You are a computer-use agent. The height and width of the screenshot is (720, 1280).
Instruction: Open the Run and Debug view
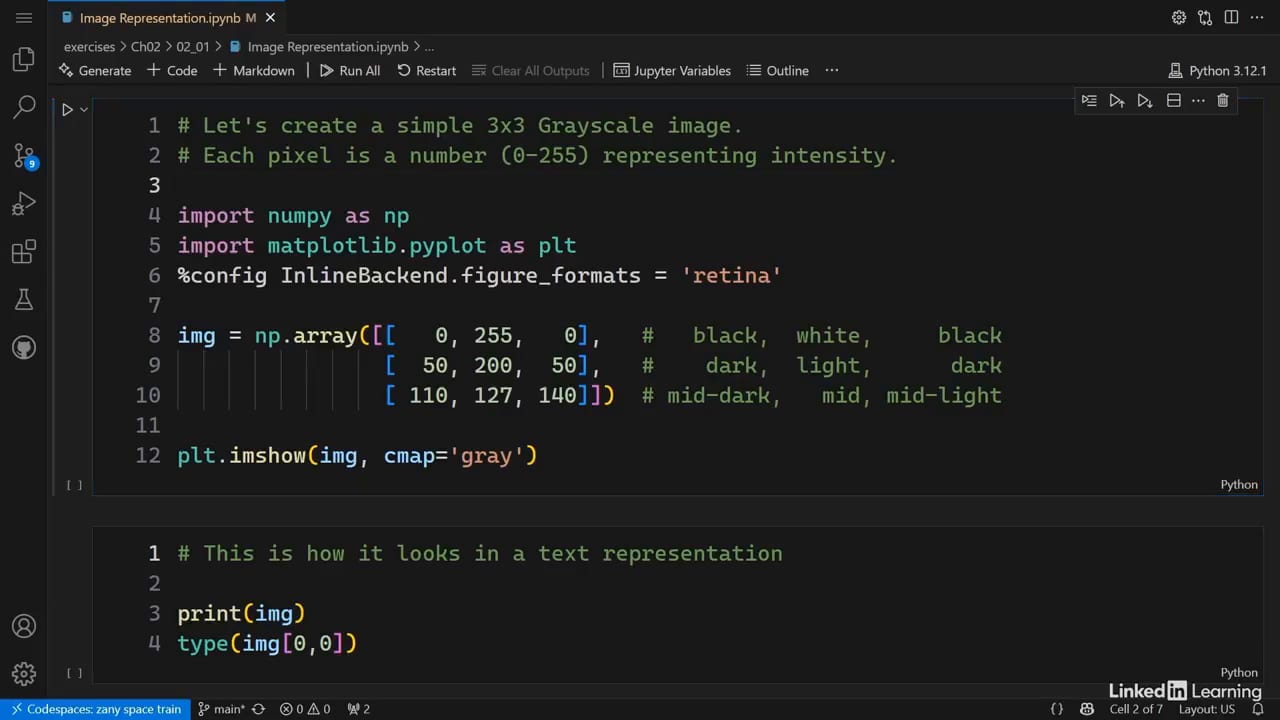[24, 204]
